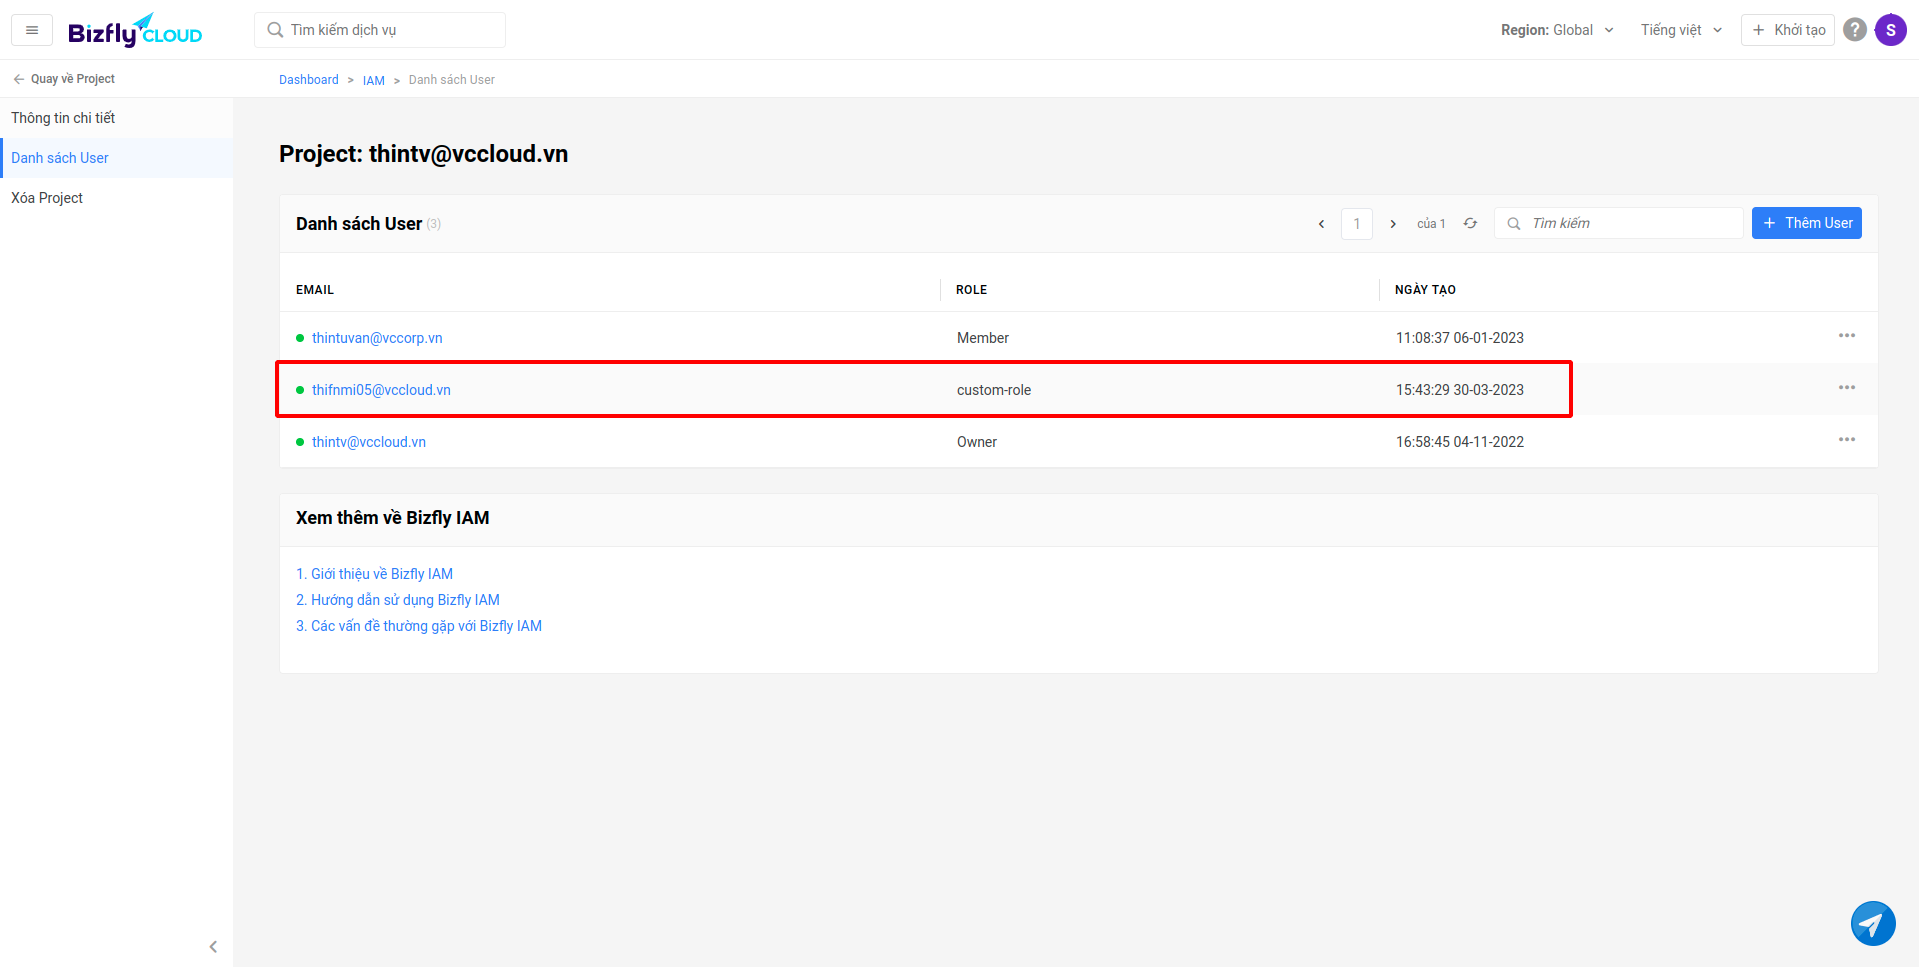The height and width of the screenshot is (967, 1919).
Task: Click the refresh user list icon
Action: click(x=1470, y=223)
